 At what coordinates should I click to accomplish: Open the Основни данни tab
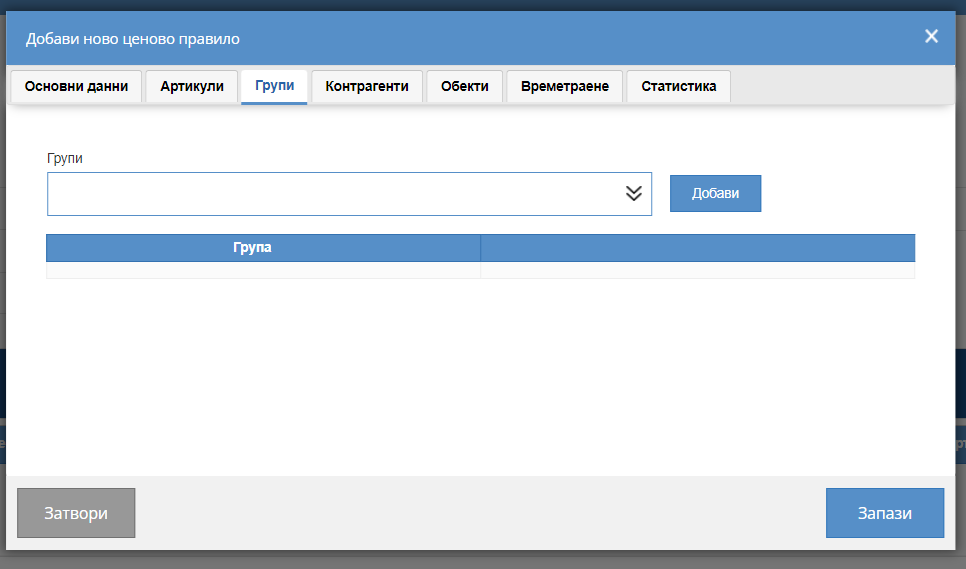76,86
